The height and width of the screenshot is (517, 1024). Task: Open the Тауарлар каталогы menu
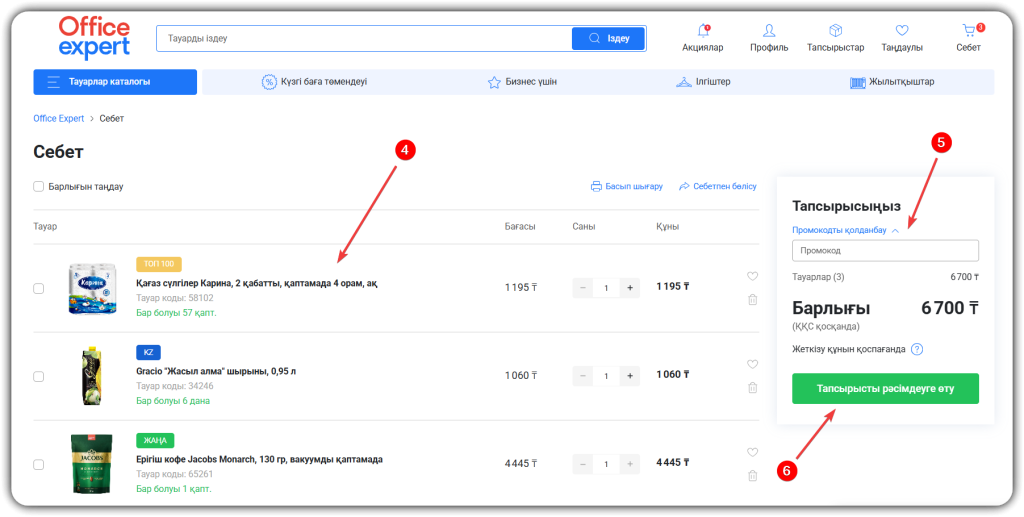pyautogui.click(x=115, y=82)
